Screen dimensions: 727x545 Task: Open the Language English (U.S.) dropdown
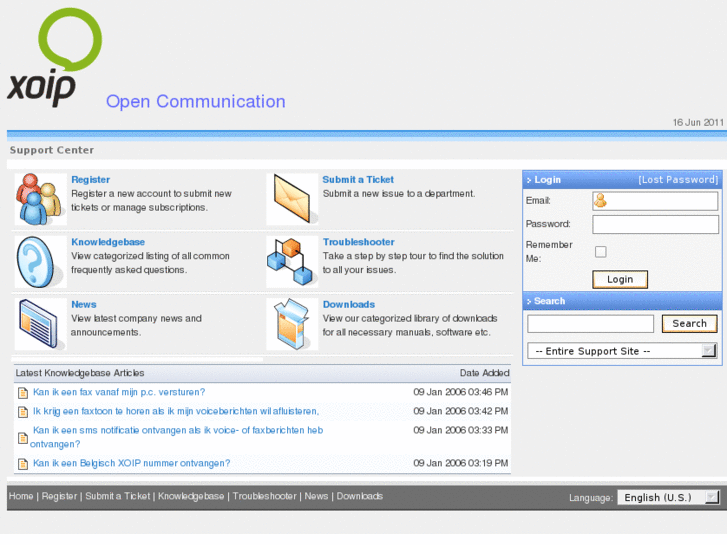[669, 498]
